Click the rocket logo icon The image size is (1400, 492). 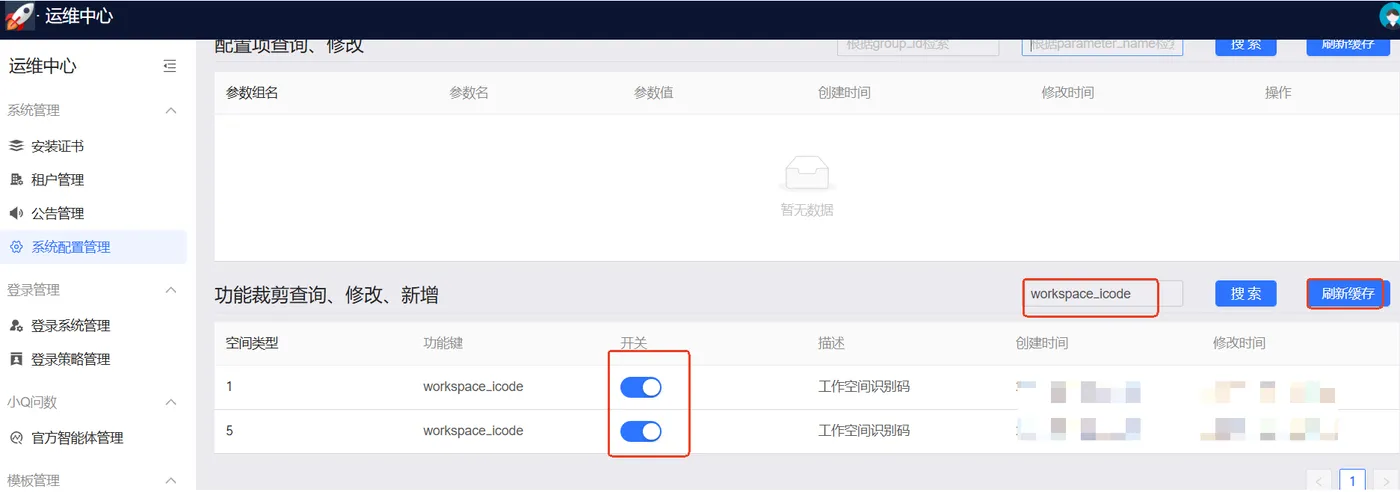(x=20, y=16)
